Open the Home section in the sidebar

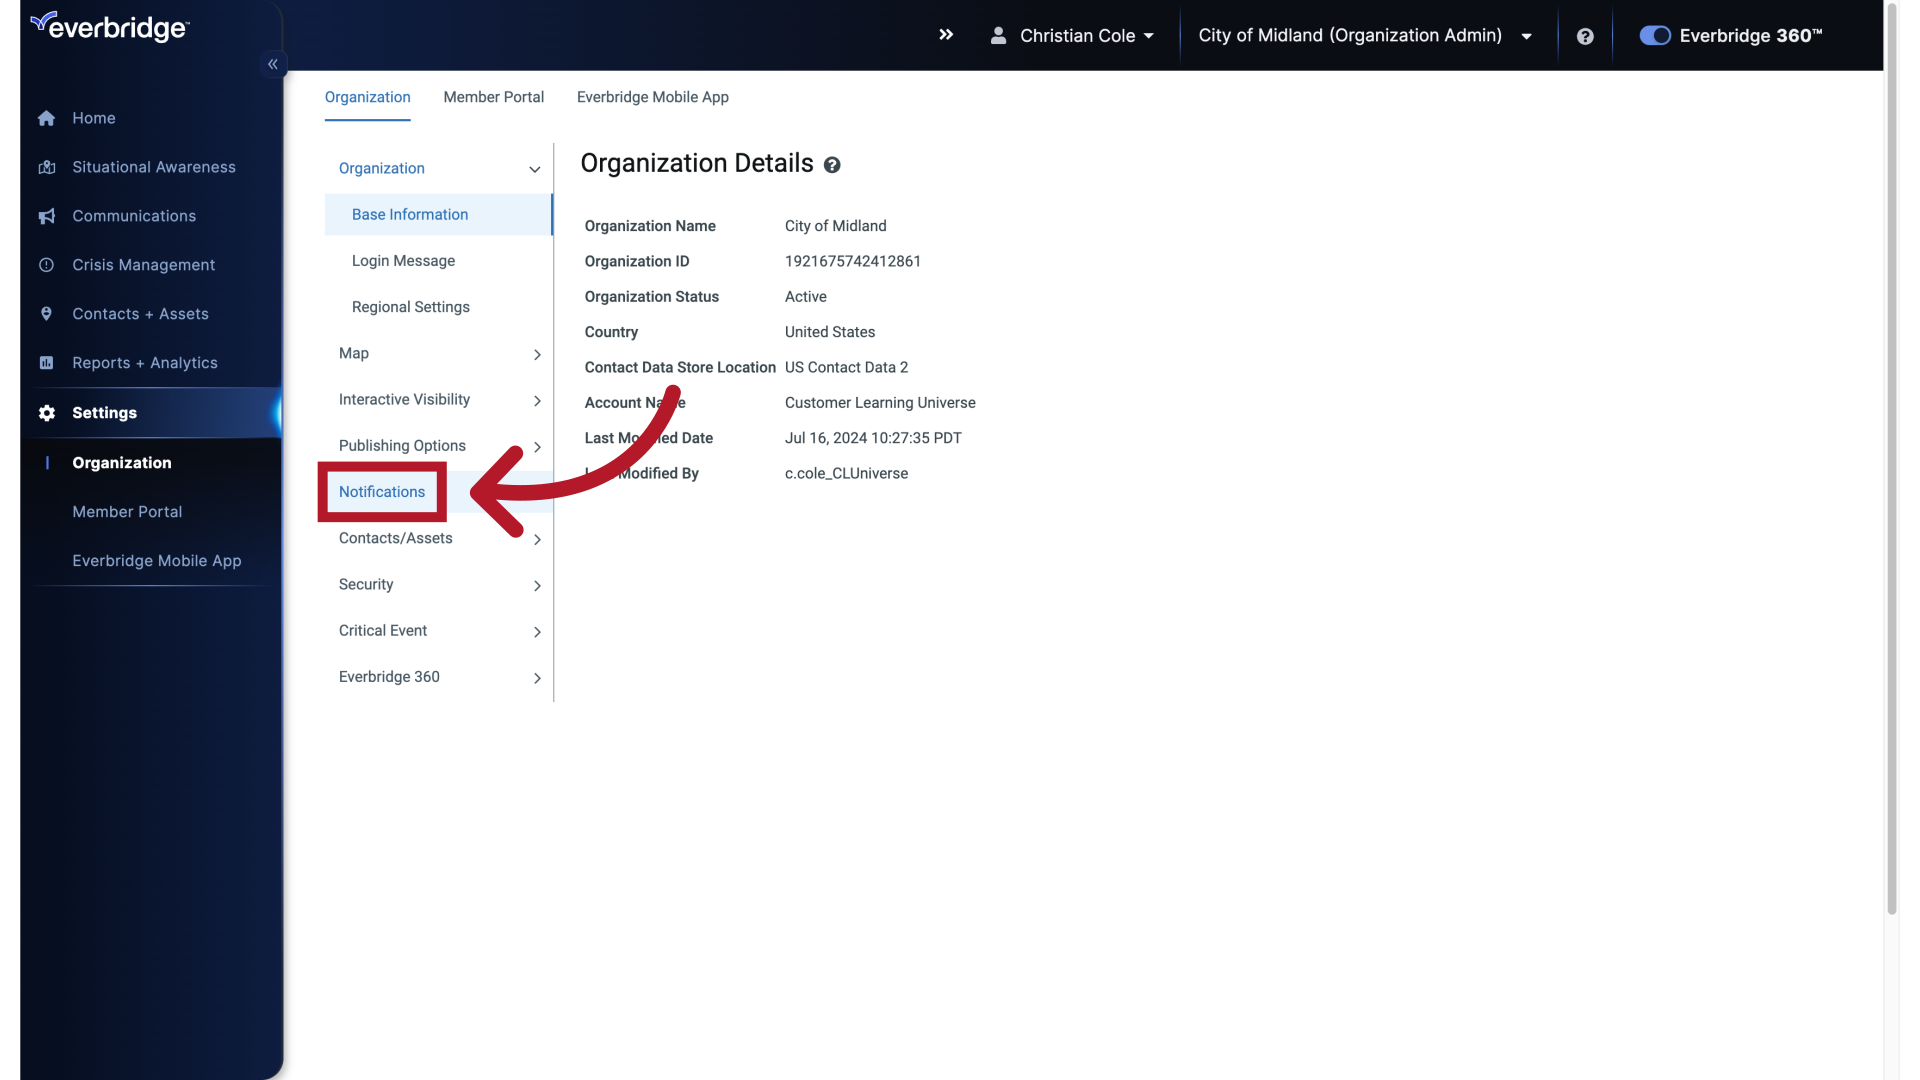click(x=92, y=118)
